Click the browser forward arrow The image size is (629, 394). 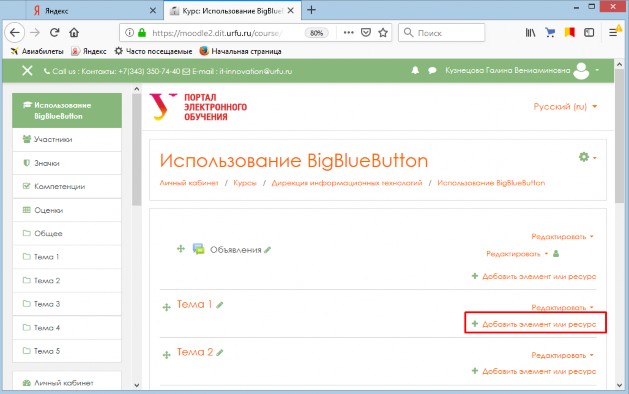pos(35,33)
